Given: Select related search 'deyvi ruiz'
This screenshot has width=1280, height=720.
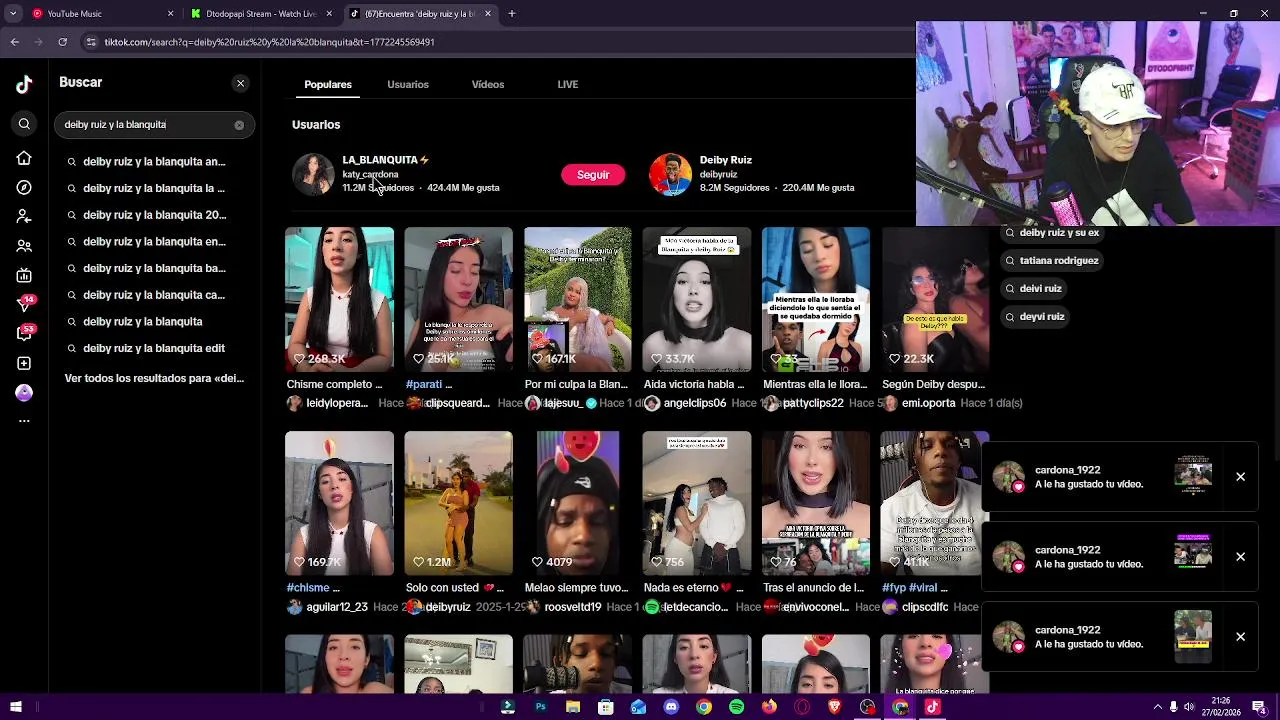Looking at the screenshot, I should pos(1034,317).
